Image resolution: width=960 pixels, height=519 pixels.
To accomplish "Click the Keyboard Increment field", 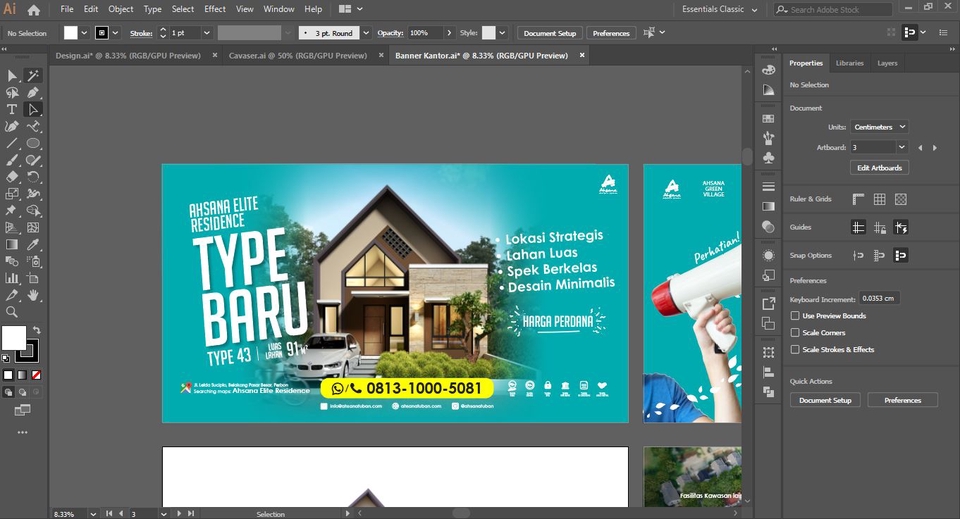I will (879, 299).
